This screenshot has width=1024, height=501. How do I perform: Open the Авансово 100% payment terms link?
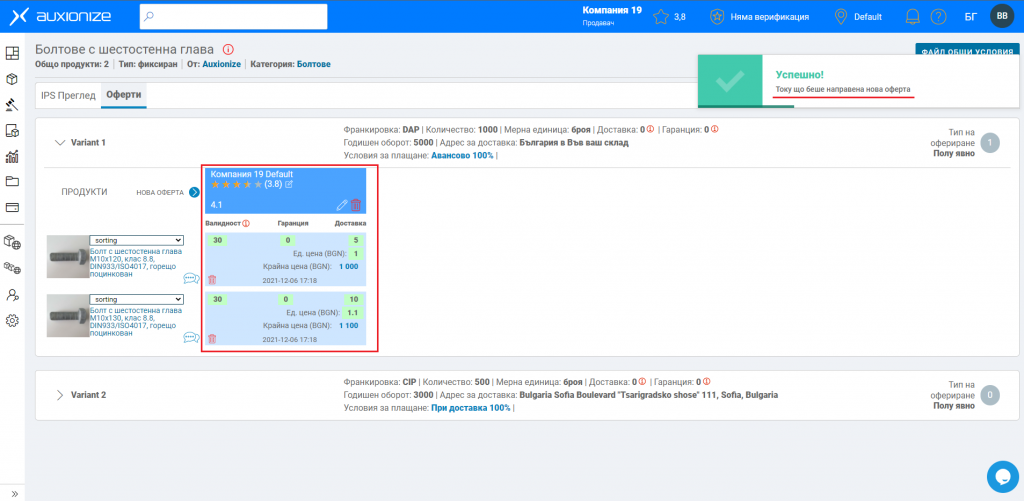pos(462,155)
